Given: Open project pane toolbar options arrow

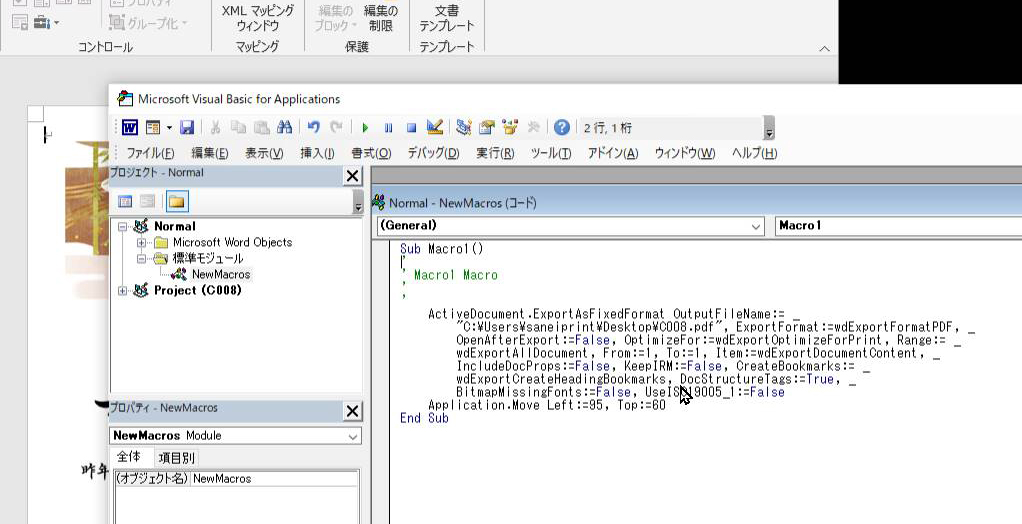Looking at the screenshot, I should (358, 202).
